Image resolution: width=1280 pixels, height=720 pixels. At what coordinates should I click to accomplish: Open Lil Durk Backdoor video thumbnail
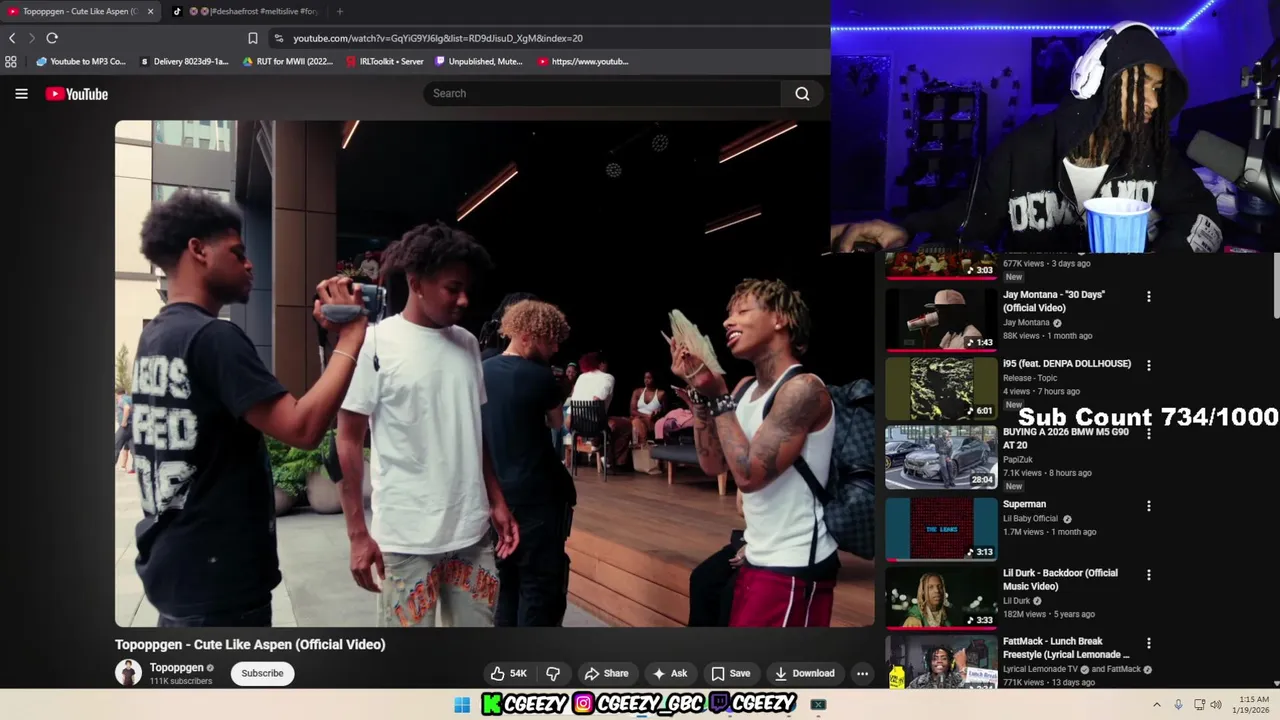point(941,597)
